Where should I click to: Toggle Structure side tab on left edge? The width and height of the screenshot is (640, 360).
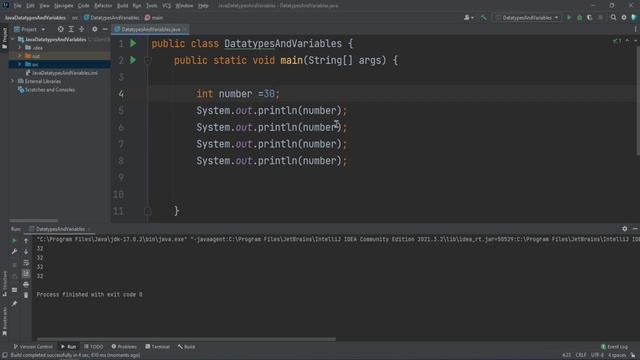click(4, 283)
